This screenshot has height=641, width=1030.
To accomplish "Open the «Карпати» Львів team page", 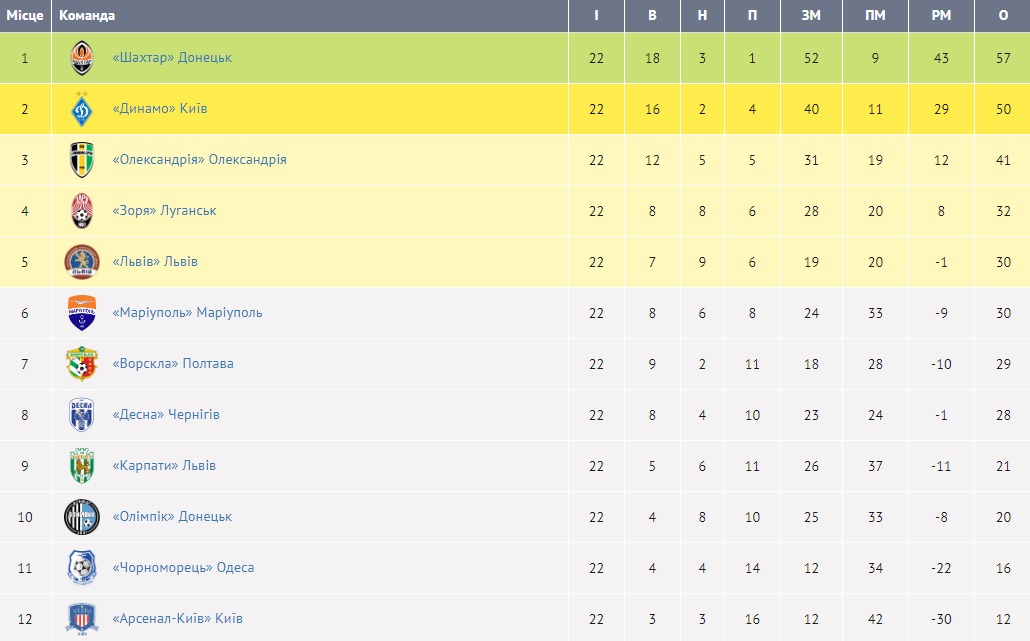I will pyautogui.click(x=164, y=466).
